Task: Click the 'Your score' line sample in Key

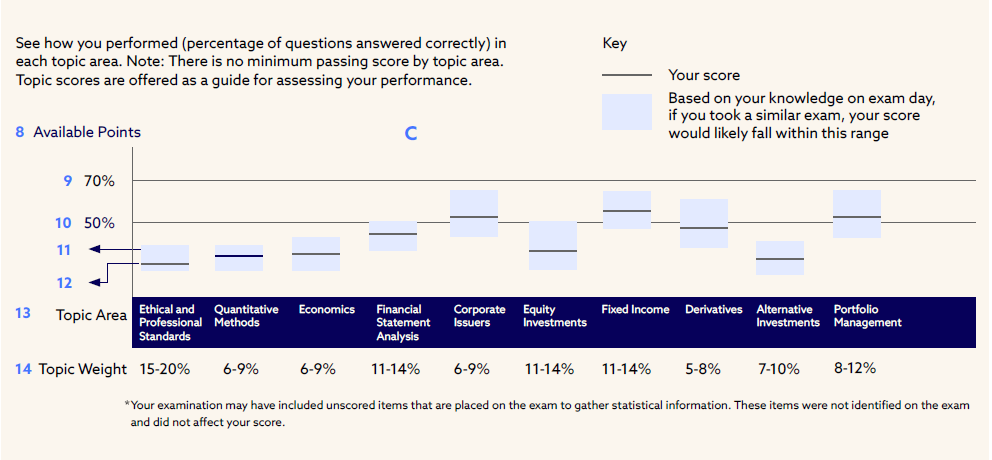Action: point(629,75)
